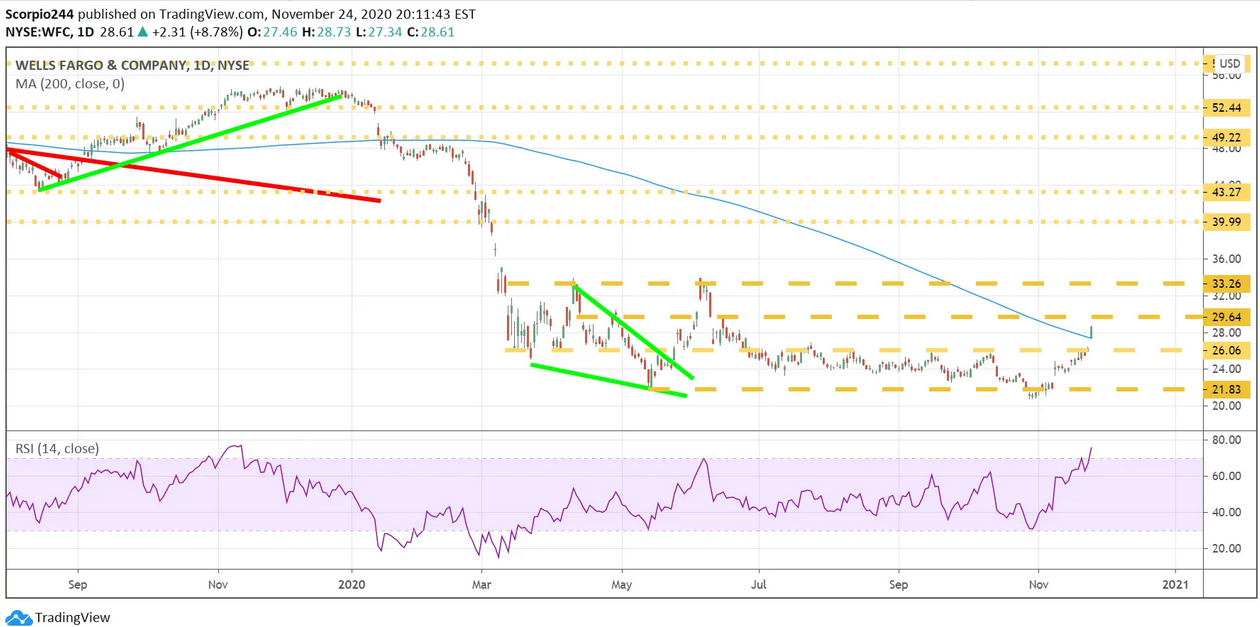
Task: Click the 52.44 price level label
Action: (1226, 107)
